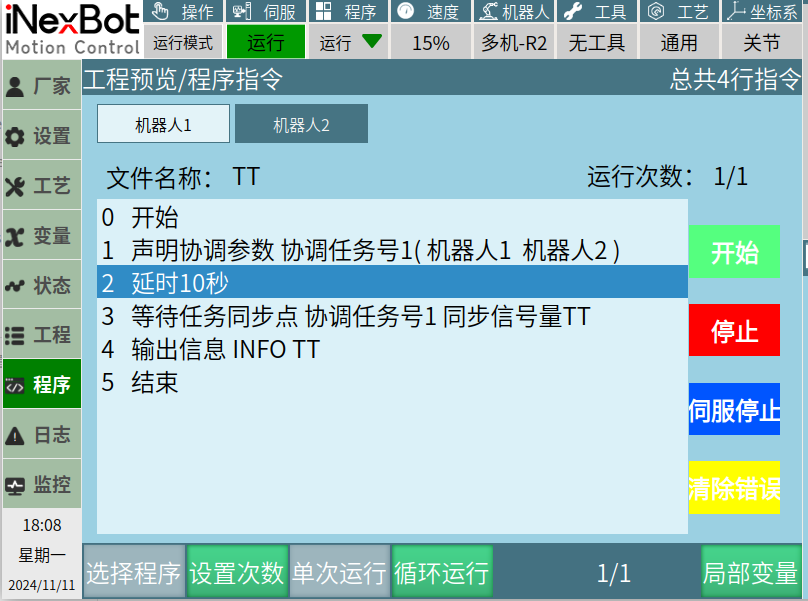Toggle 循环运行 loop run mode
Image resolution: width=808 pixels, height=601 pixels.
point(441,573)
